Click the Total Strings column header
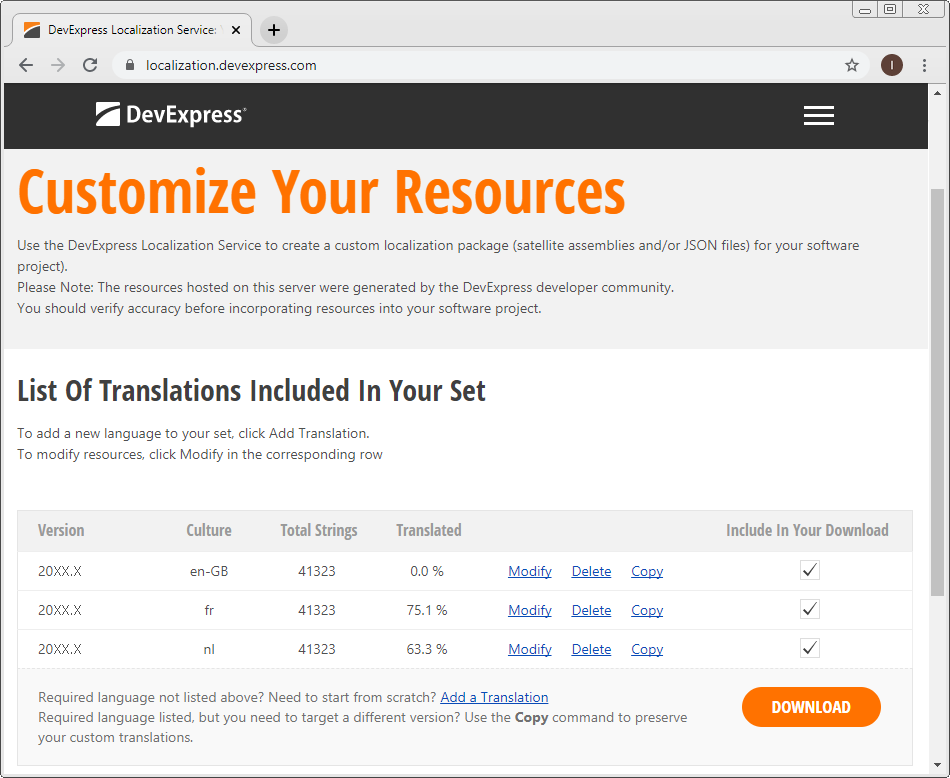950x778 pixels. (x=319, y=531)
